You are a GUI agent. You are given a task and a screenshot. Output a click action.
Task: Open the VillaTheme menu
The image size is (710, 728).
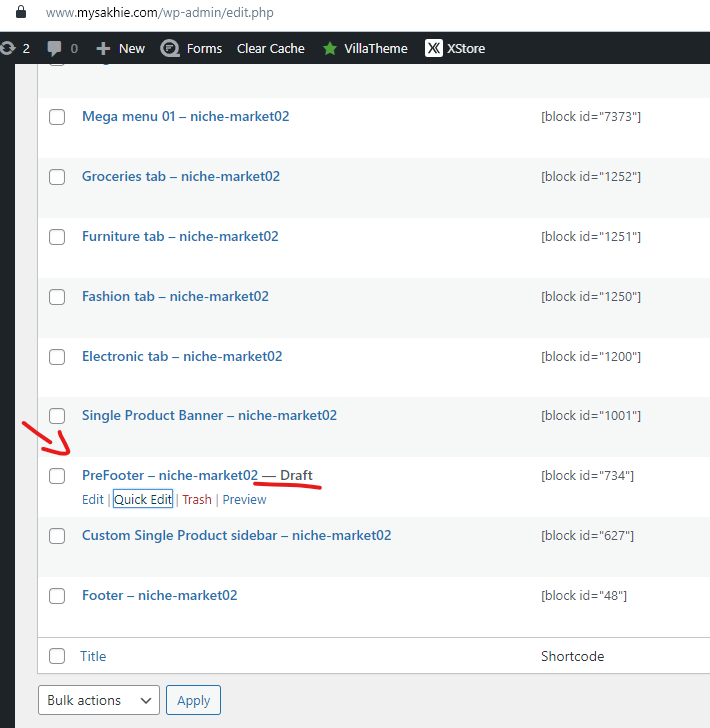(376, 48)
